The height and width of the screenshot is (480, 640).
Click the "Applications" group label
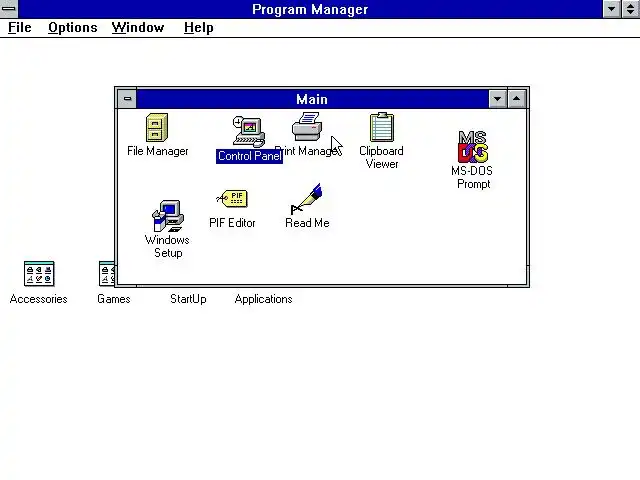pos(264,299)
